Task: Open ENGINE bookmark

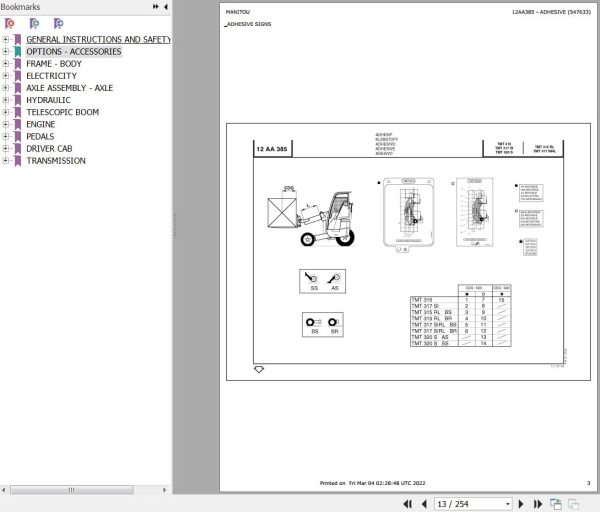Action: [x=41, y=124]
